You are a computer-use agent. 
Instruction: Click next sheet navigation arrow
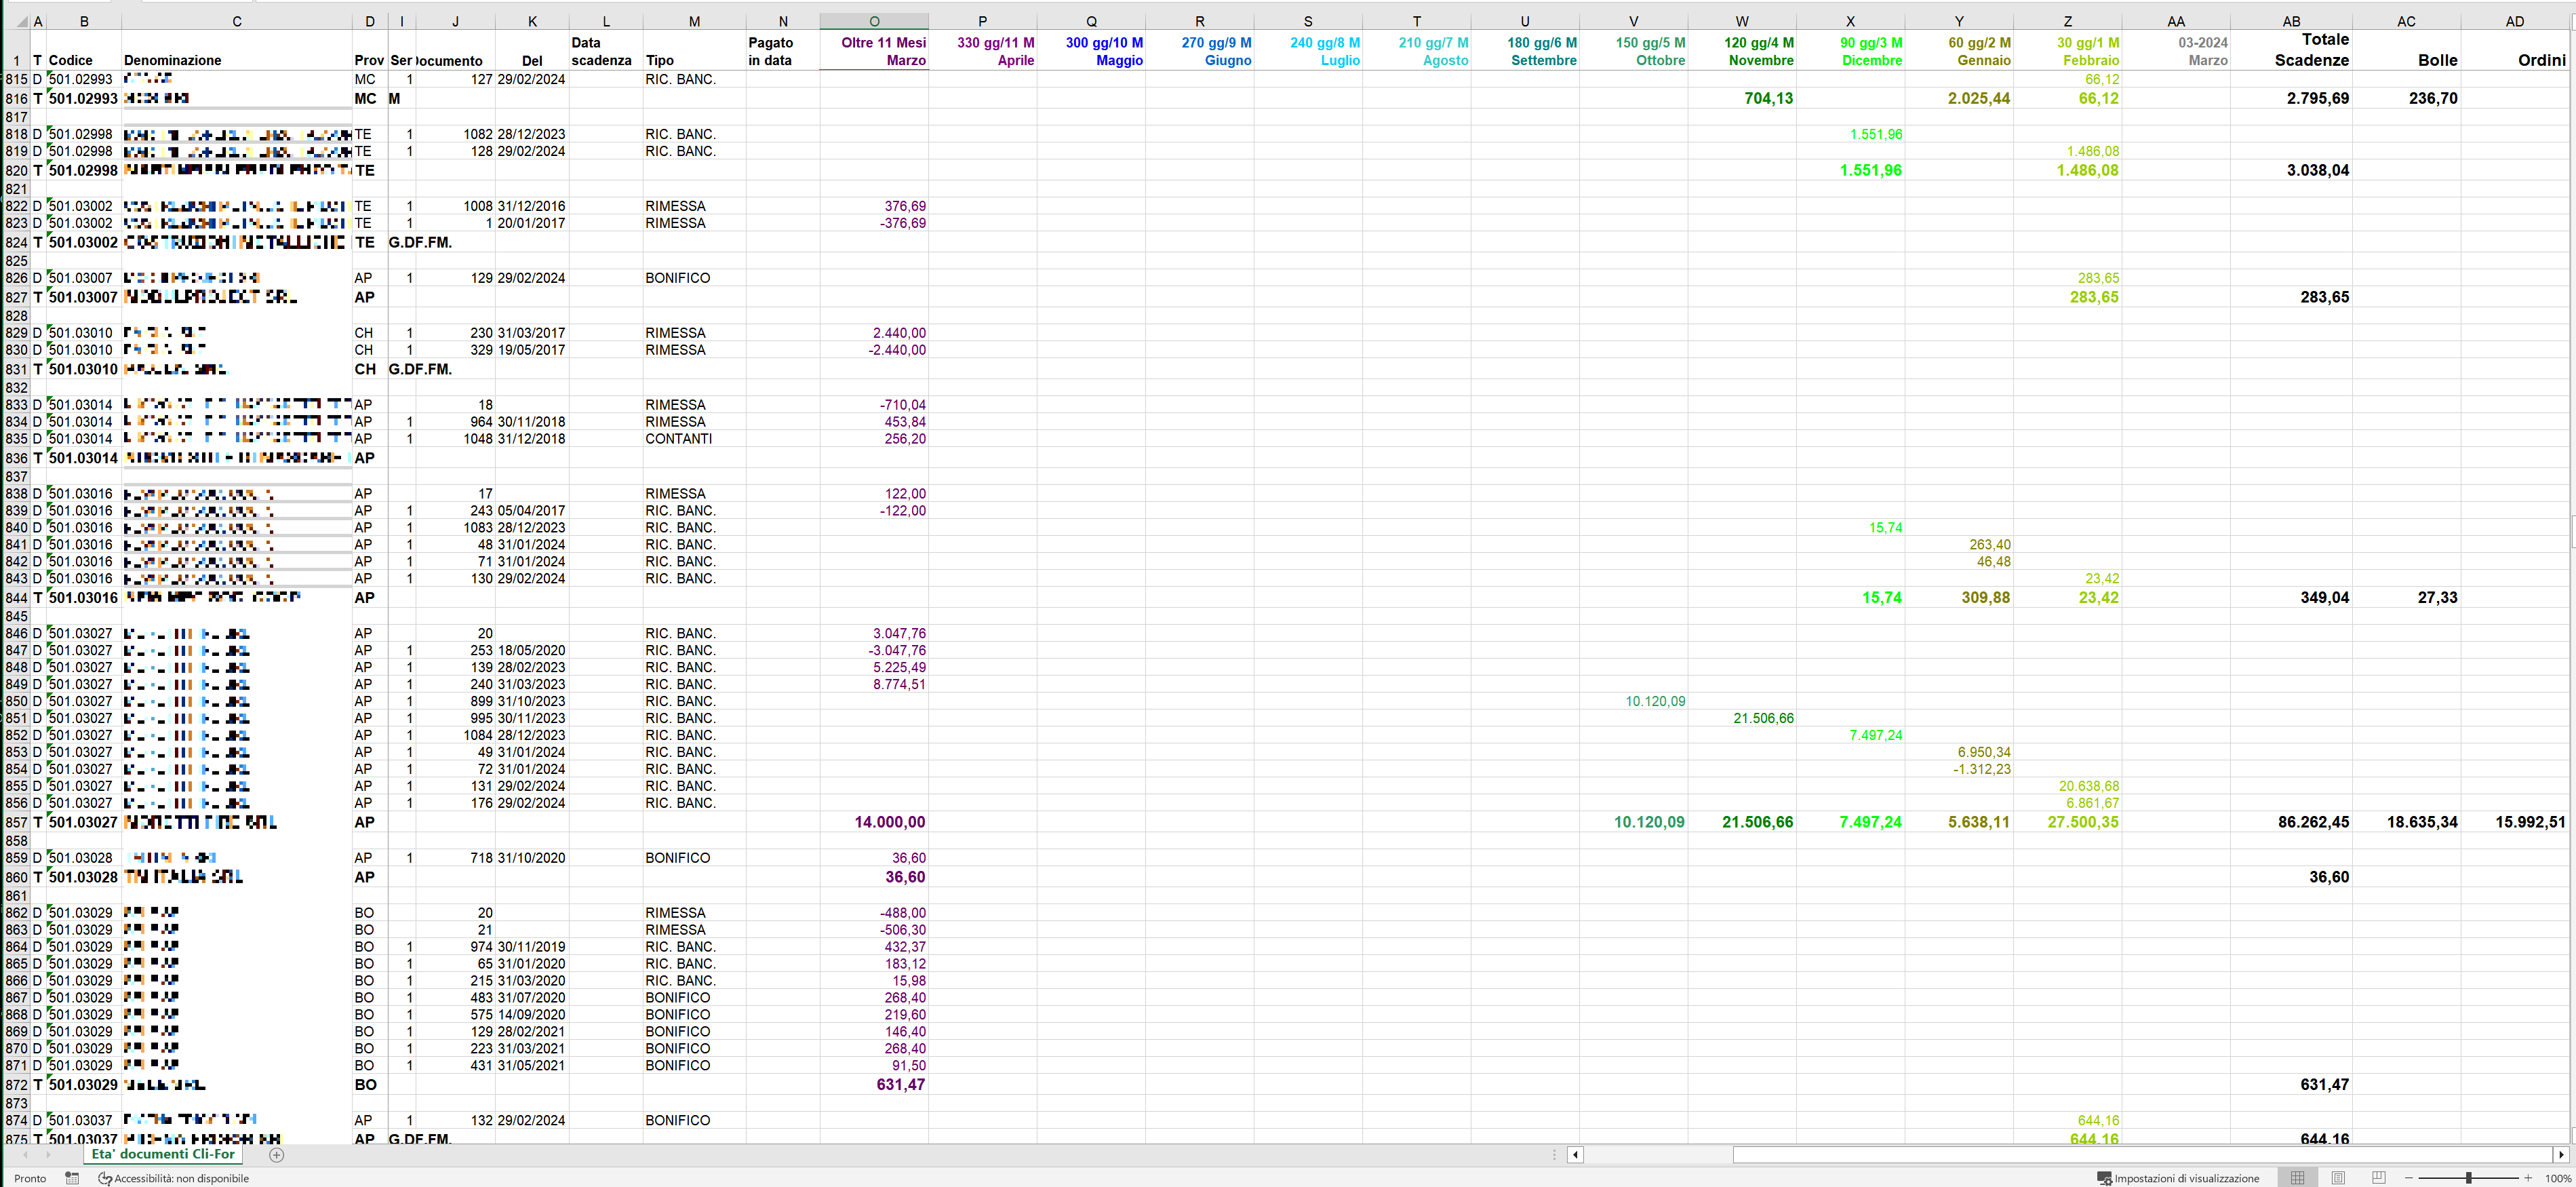[x=48, y=1155]
